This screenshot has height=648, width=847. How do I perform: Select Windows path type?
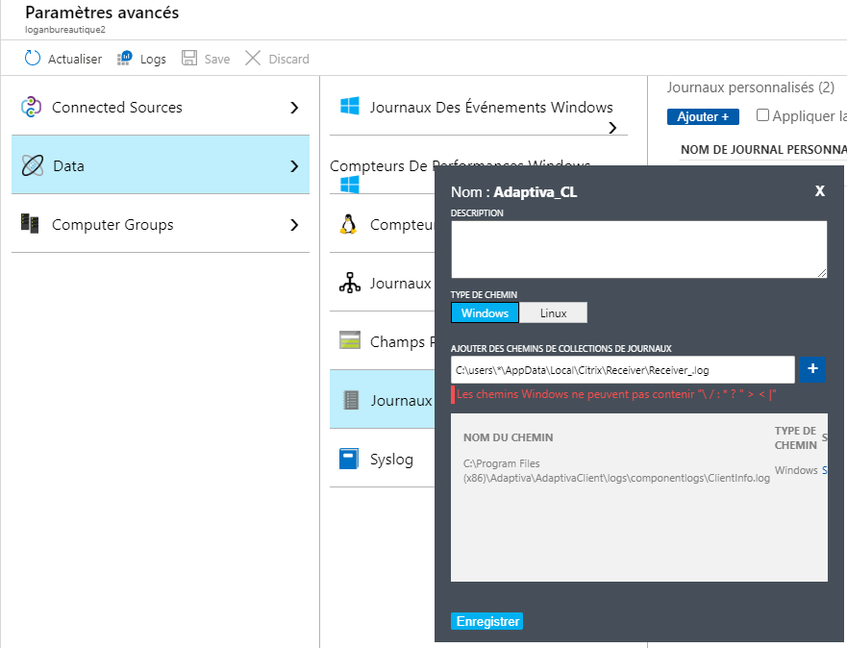(x=485, y=313)
